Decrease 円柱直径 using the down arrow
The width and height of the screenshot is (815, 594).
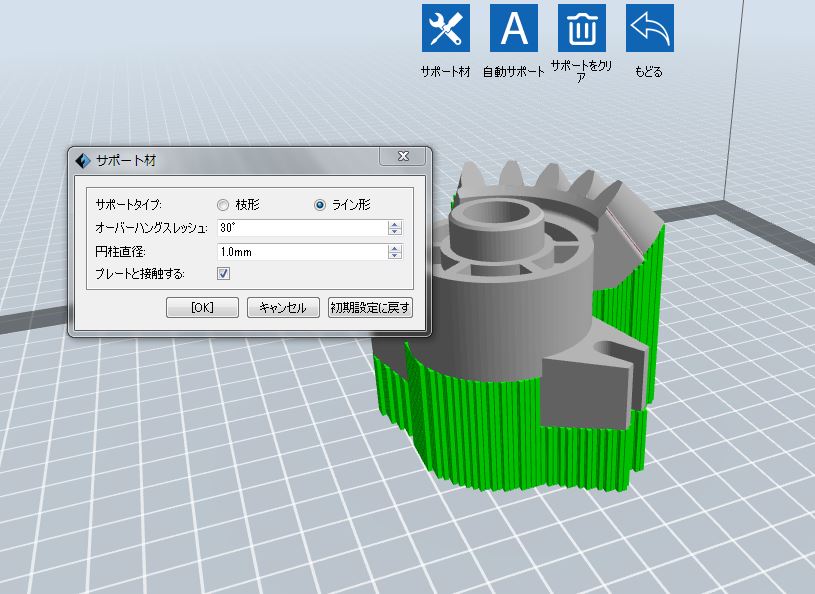[x=395, y=255]
